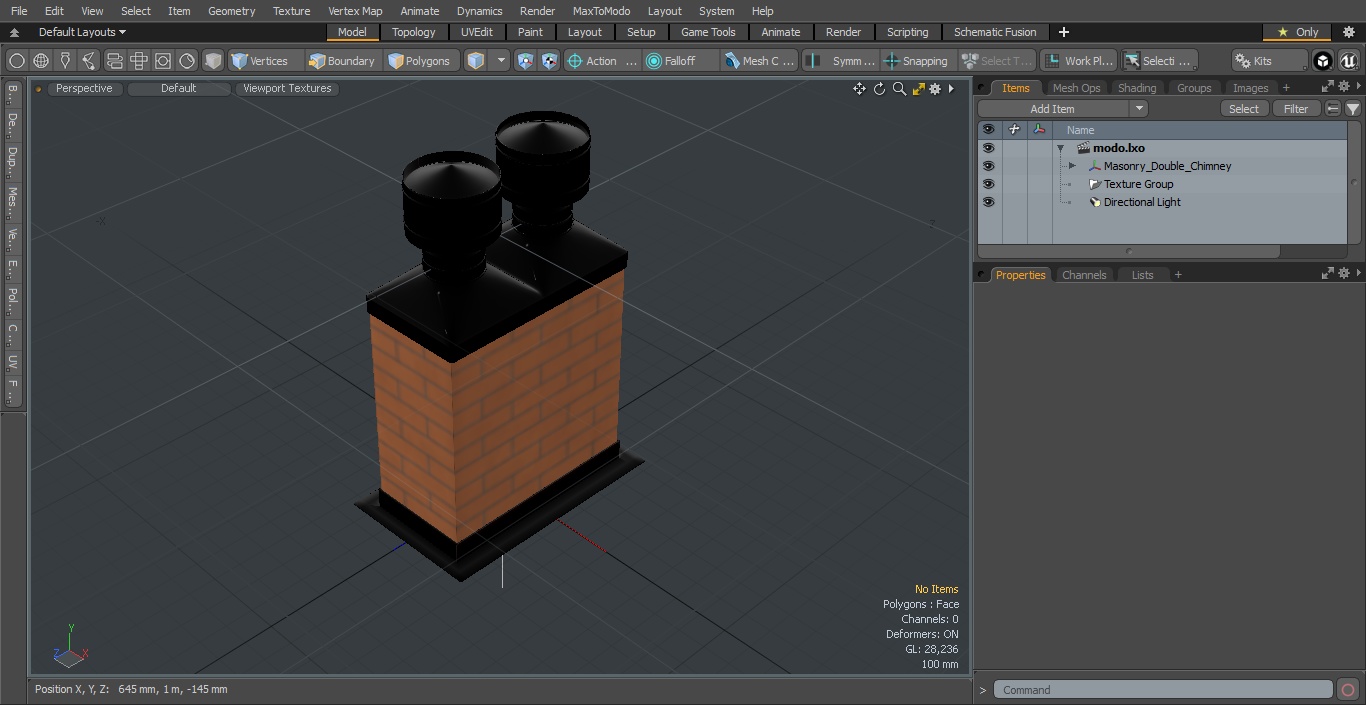This screenshot has width=1366, height=705.
Task: Add a new layout tab with plus
Action: click(1063, 32)
